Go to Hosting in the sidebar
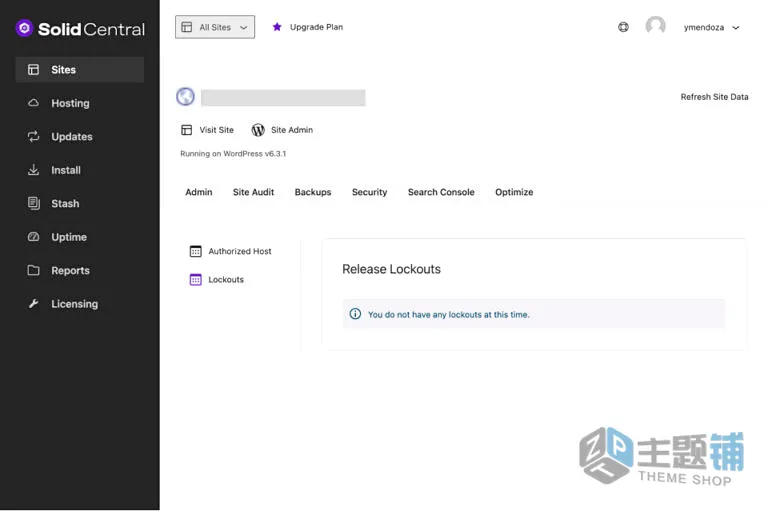The width and height of the screenshot is (768, 511). coord(80,103)
